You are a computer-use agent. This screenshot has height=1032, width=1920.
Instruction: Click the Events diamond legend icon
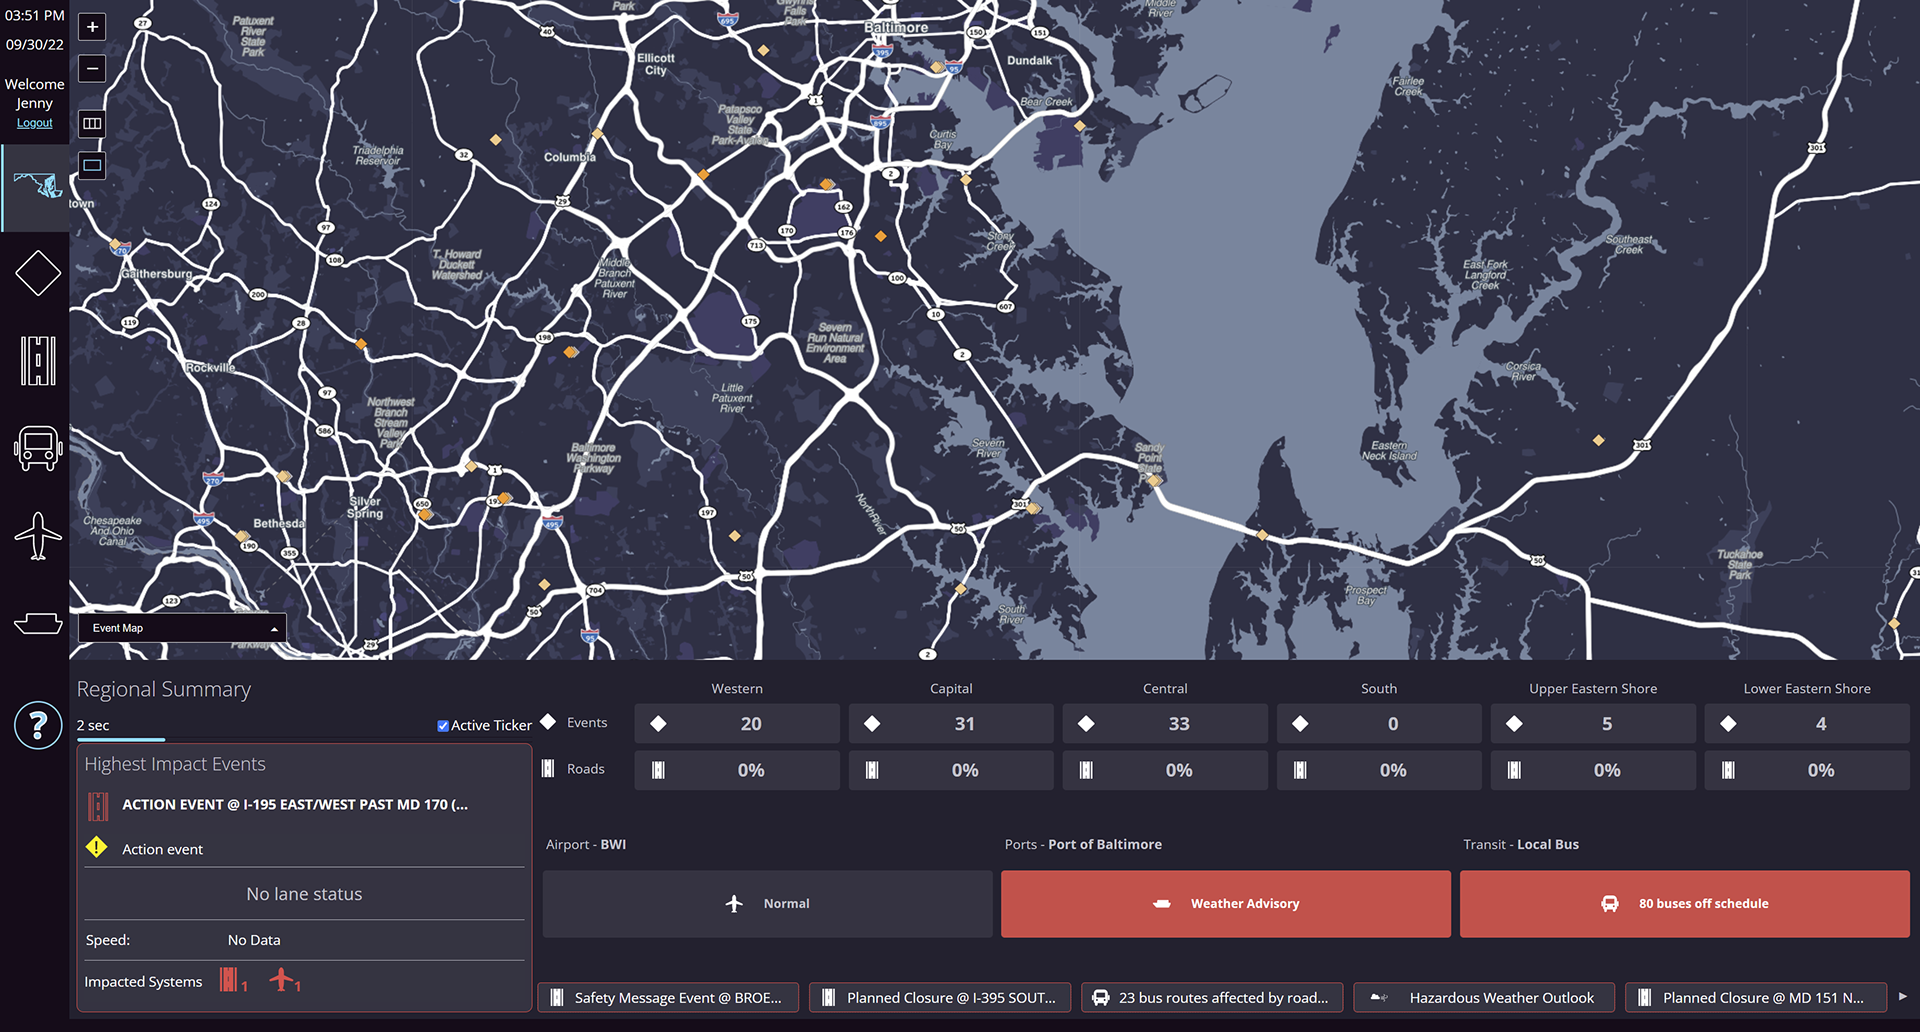coord(548,722)
